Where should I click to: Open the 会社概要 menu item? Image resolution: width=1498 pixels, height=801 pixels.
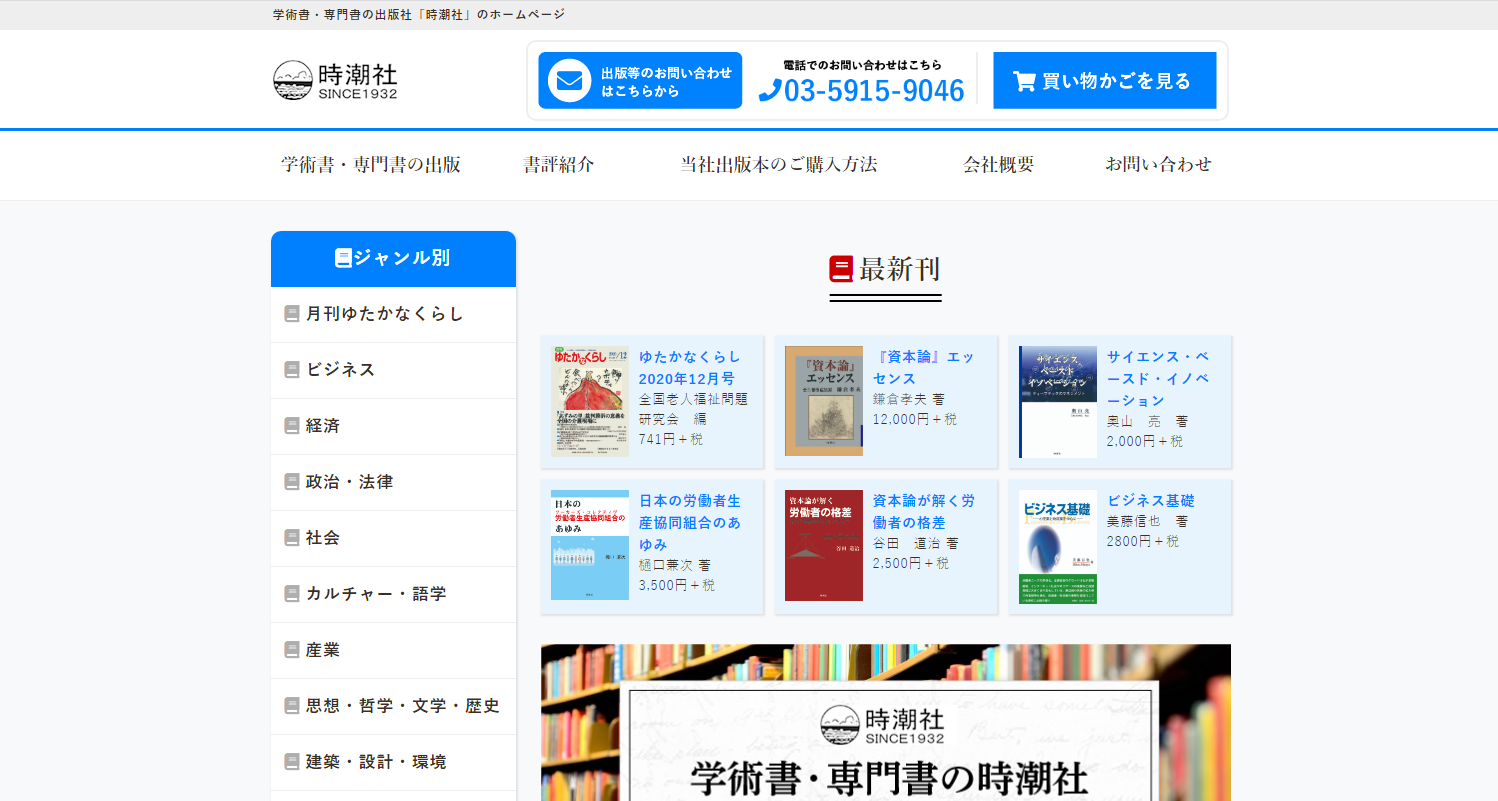coord(999,165)
